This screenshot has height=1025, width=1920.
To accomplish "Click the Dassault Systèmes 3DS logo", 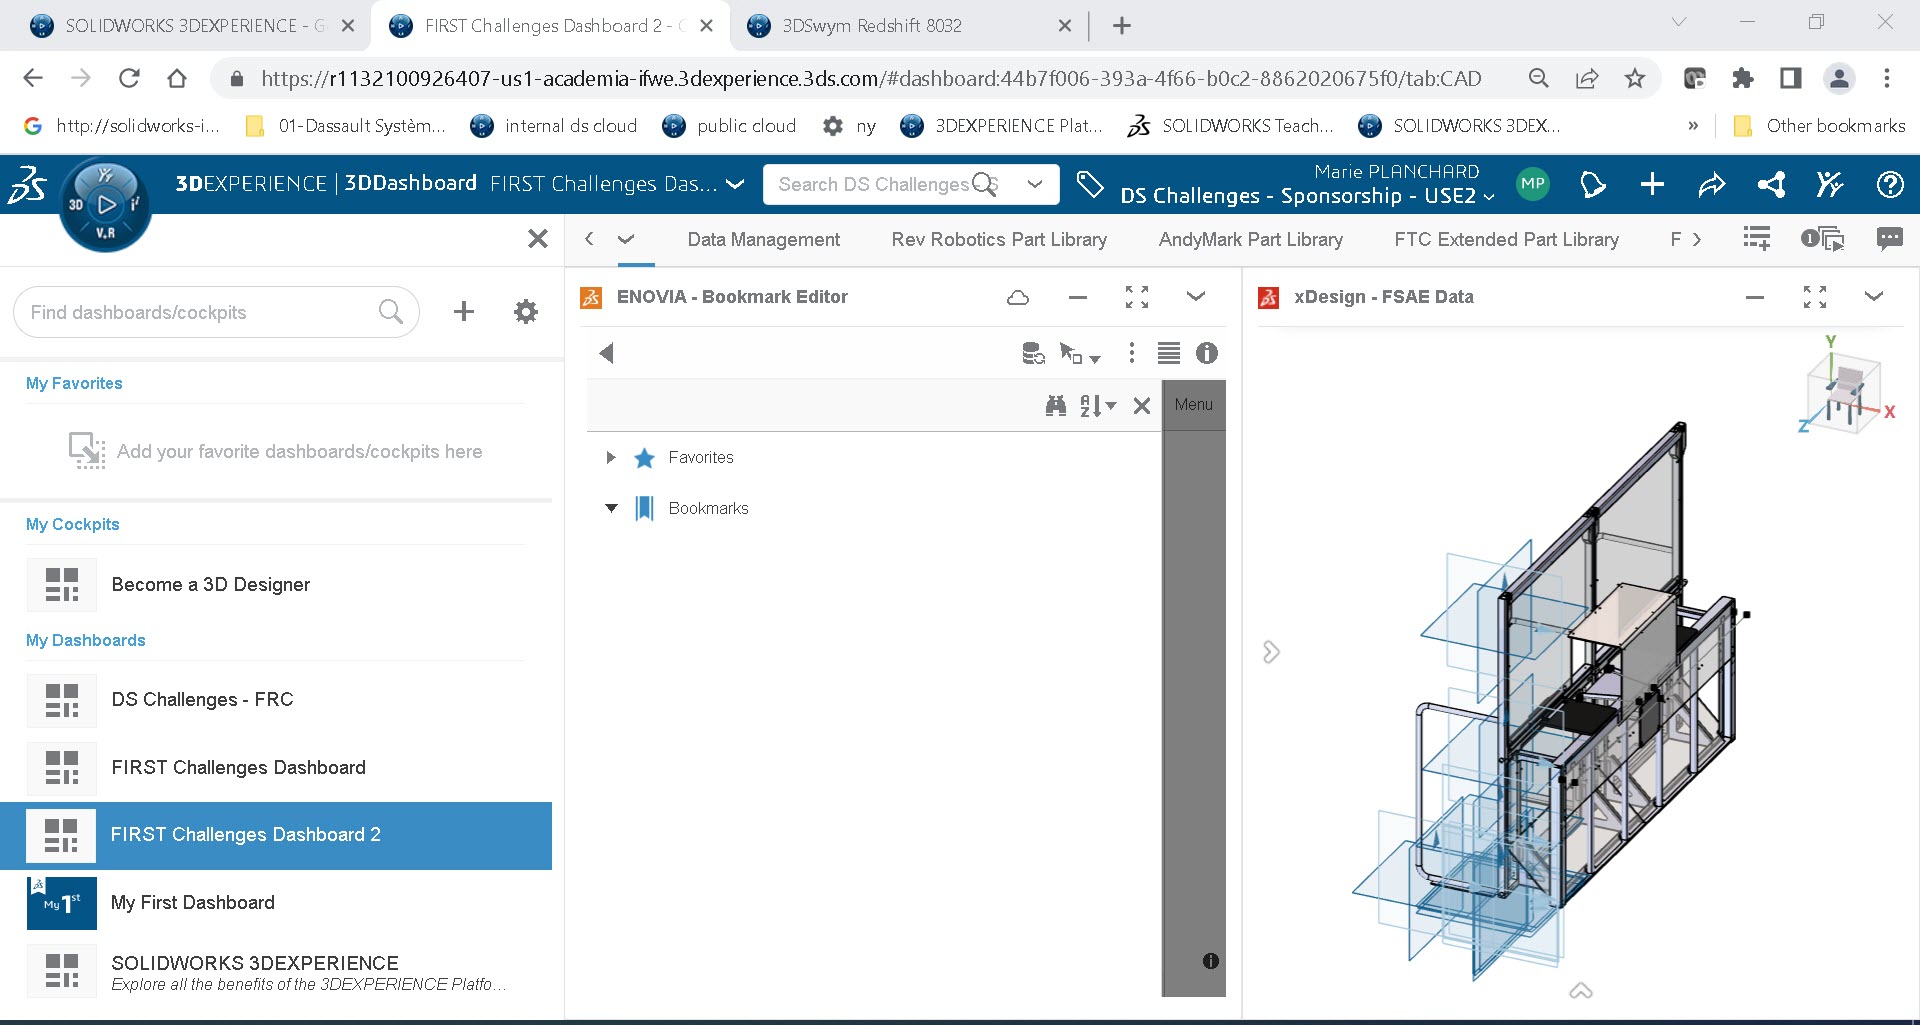I will point(27,185).
